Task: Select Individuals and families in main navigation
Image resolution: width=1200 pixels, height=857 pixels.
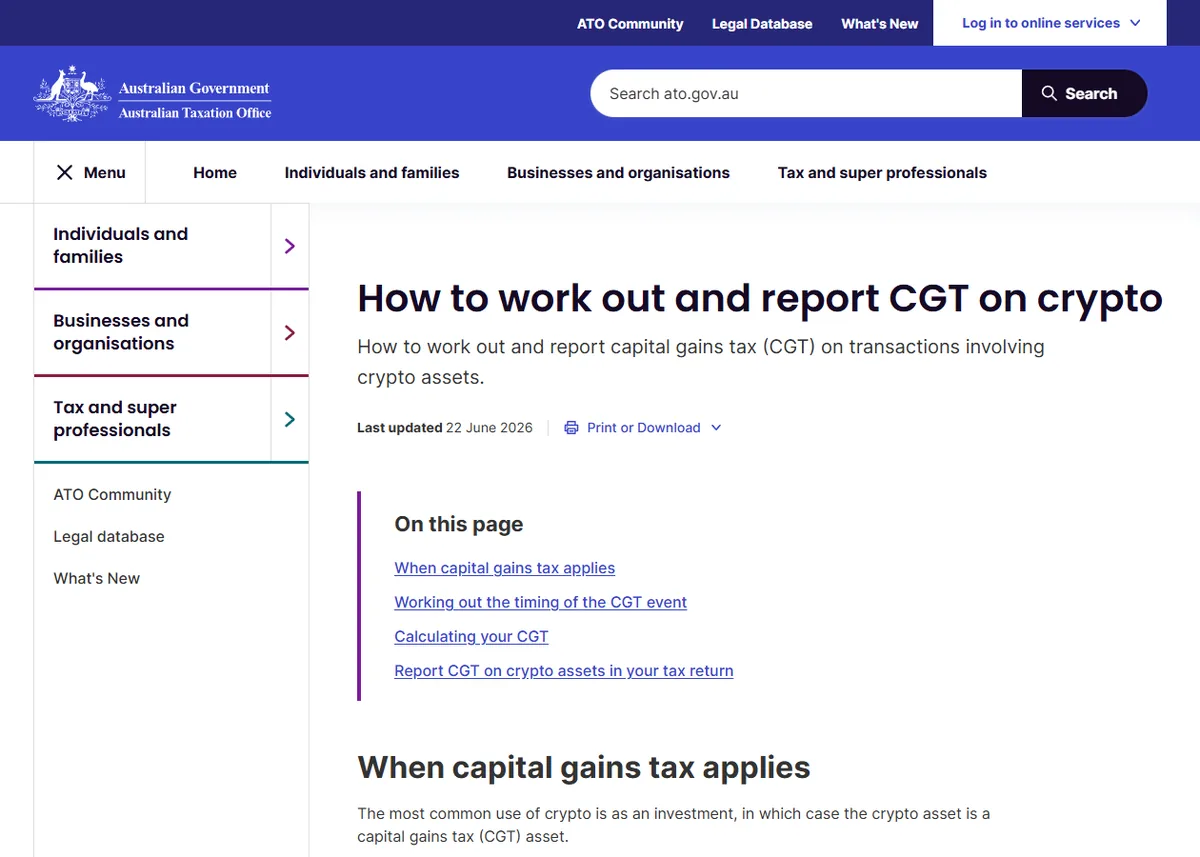Action: pos(372,172)
